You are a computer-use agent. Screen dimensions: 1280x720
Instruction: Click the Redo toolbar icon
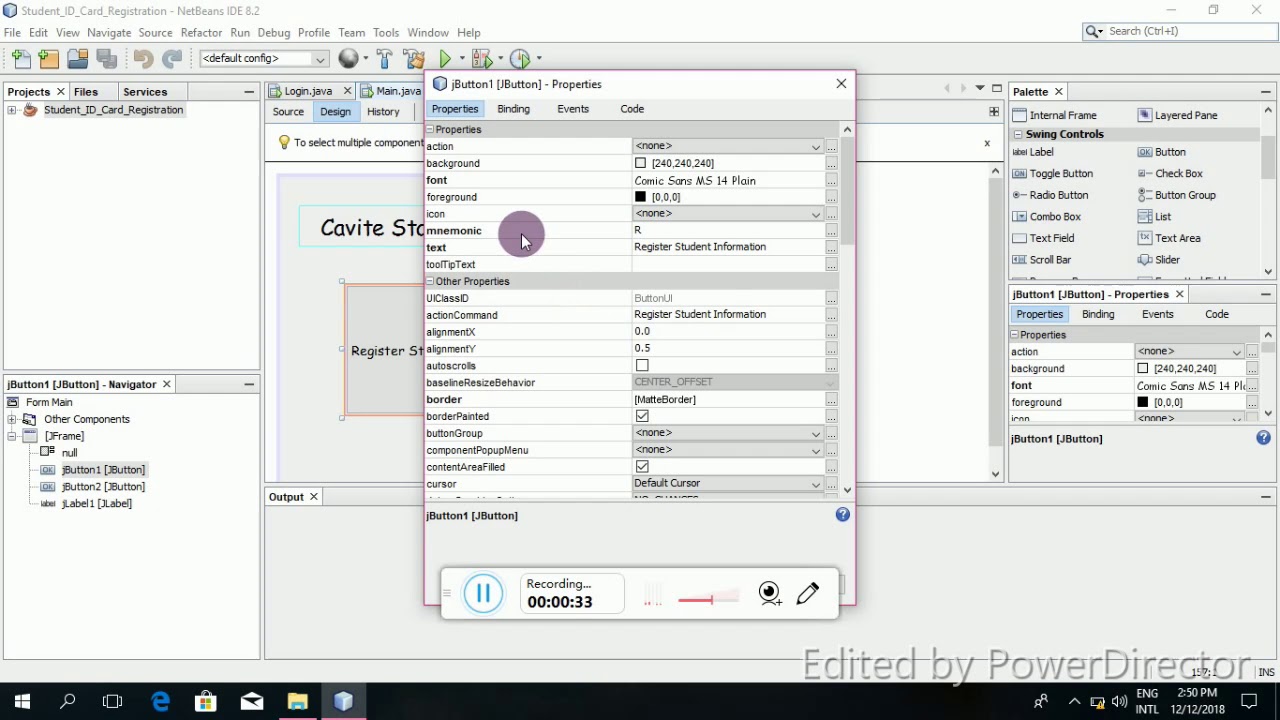(x=172, y=59)
